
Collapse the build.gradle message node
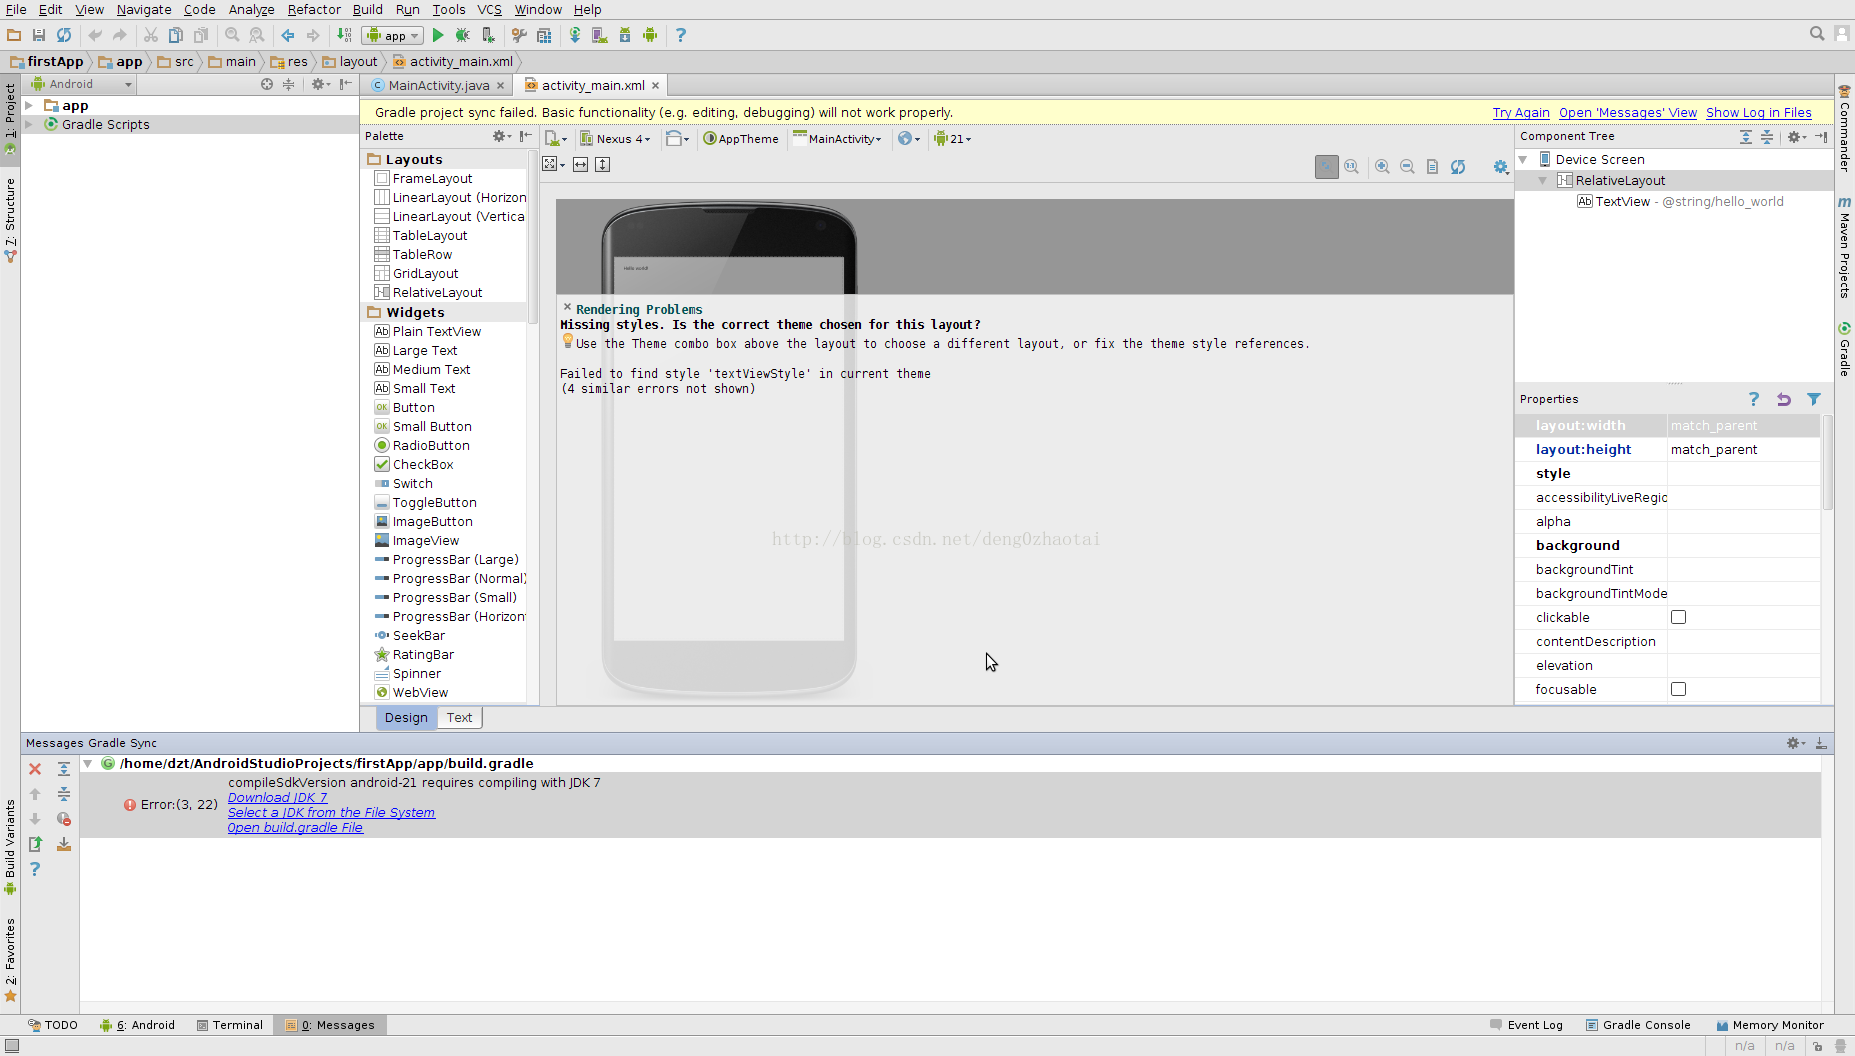pos(88,763)
